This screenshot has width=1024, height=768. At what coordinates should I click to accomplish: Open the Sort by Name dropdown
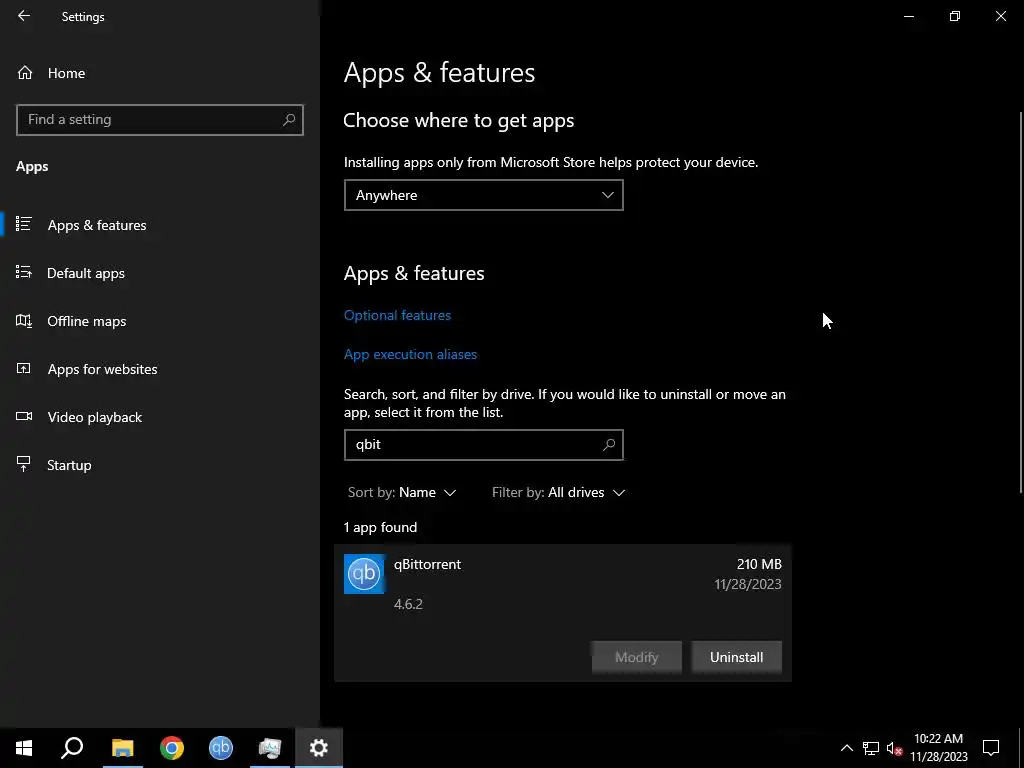(402, 492)
